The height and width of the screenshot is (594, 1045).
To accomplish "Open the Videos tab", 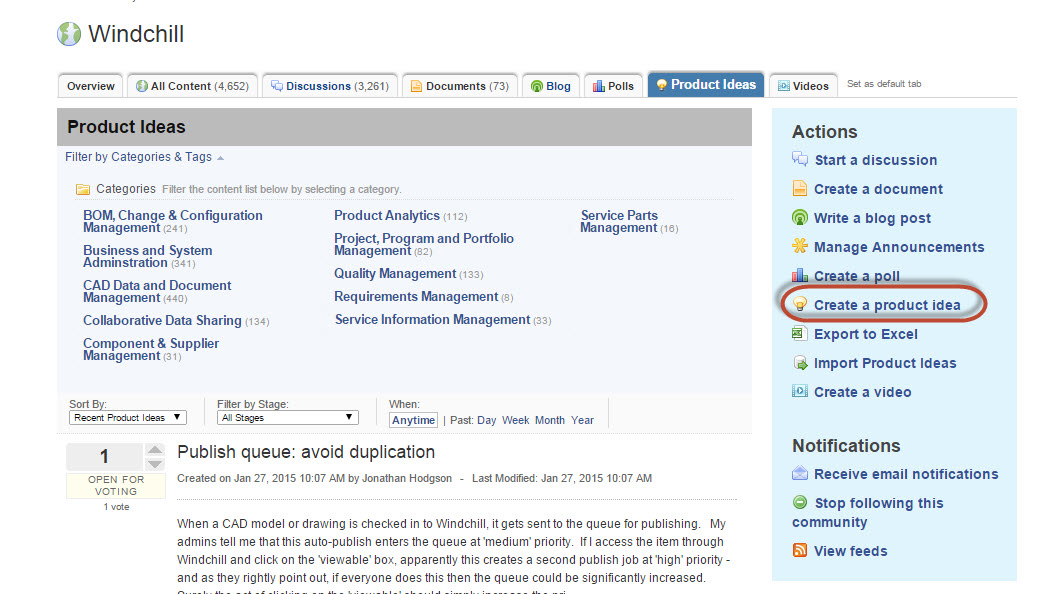I will click(803, 86).
